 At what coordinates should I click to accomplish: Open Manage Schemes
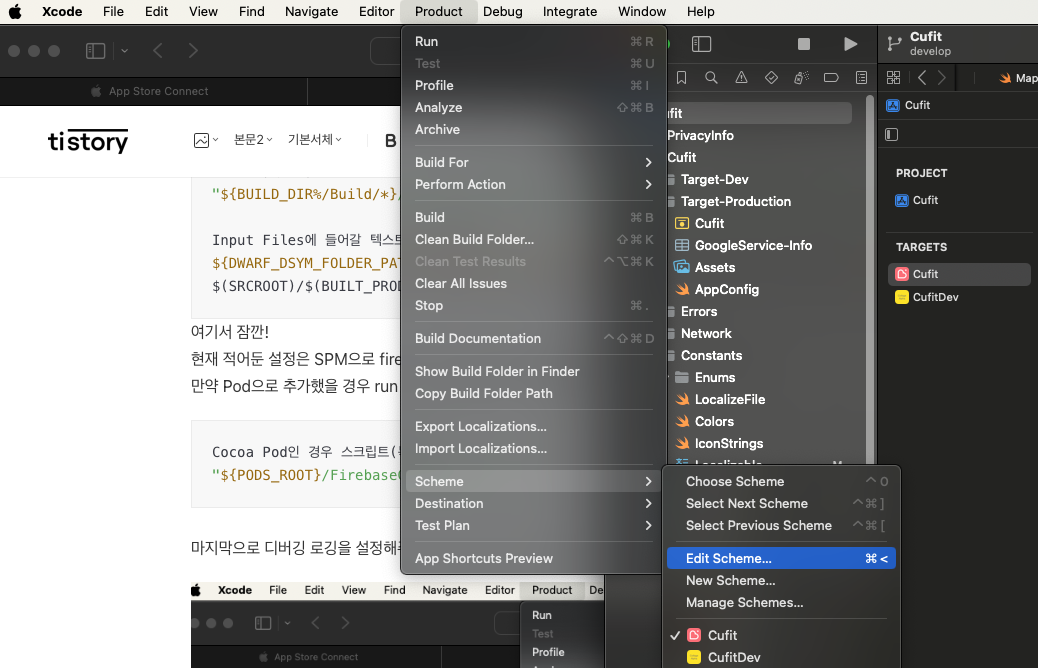[x=781, y=602]
